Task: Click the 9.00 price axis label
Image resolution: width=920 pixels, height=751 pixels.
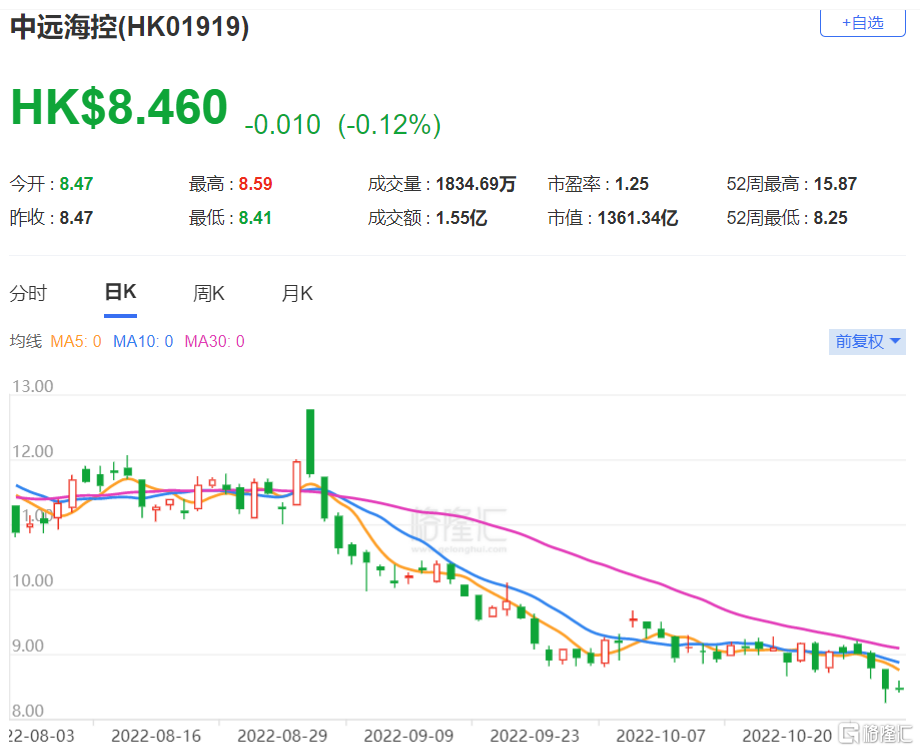Action: point(28,645)
